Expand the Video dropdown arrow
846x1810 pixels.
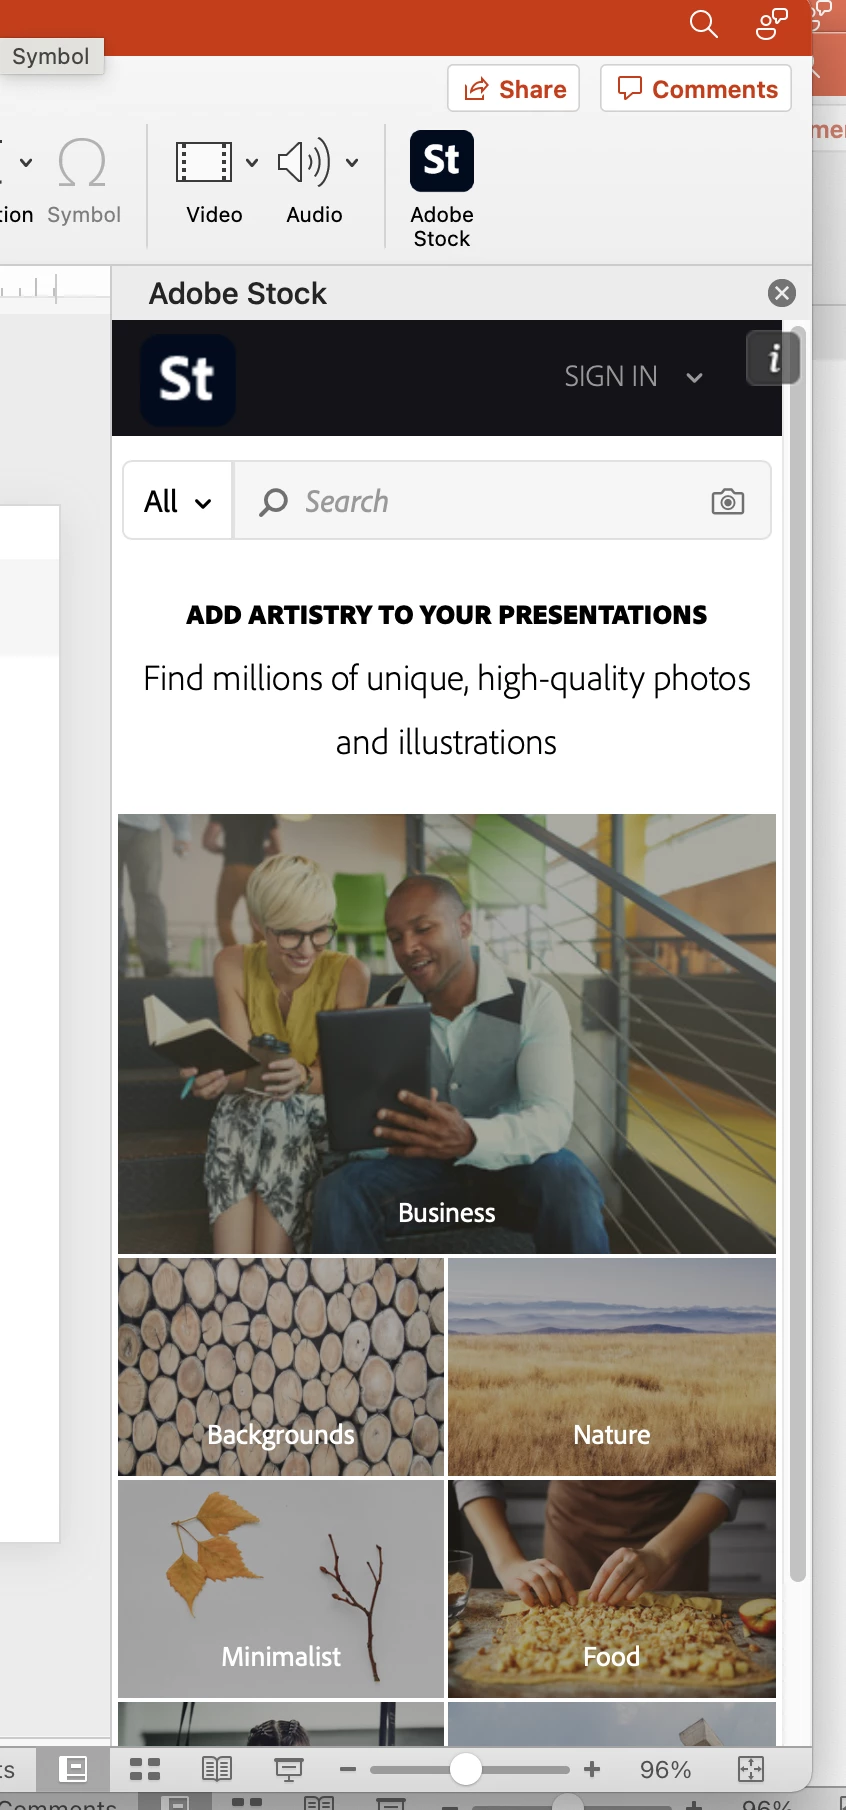click(x=252, y=162)
